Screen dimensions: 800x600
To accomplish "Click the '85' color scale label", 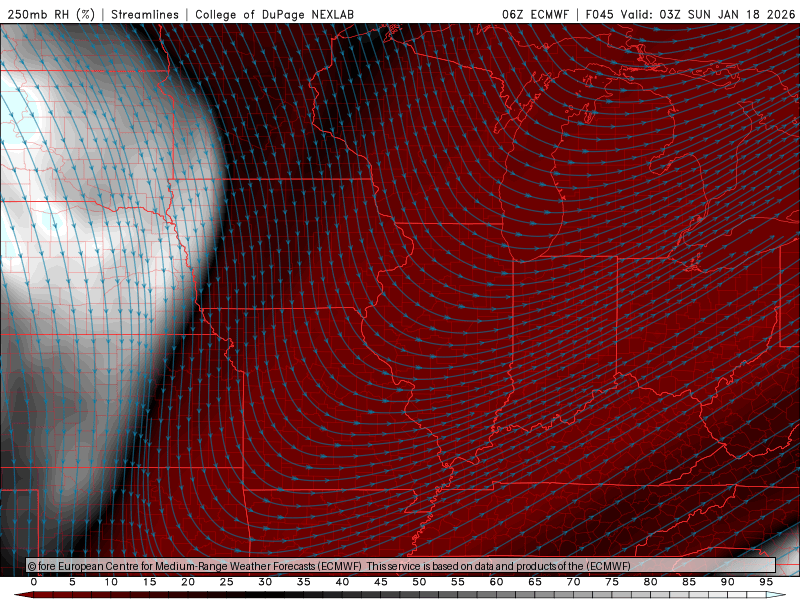I will coord(689,582).
